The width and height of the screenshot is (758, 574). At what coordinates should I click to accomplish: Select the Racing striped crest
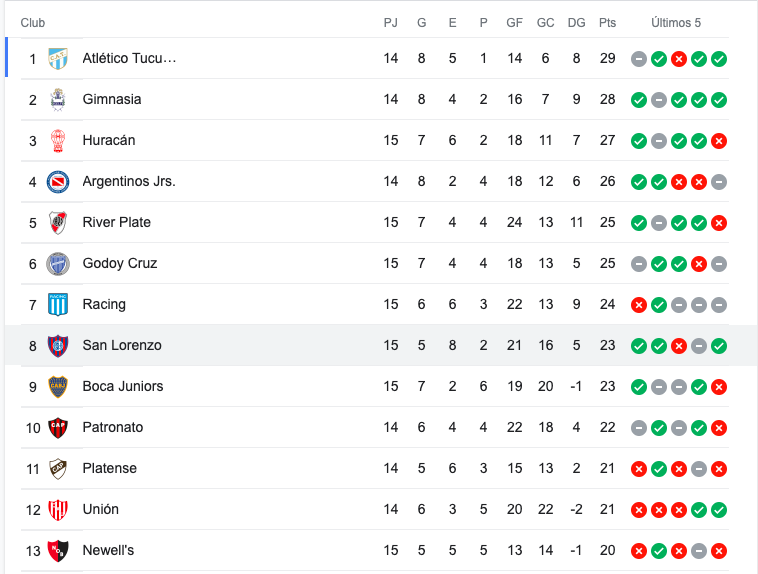pyautogui.click(x=58, y=305)
